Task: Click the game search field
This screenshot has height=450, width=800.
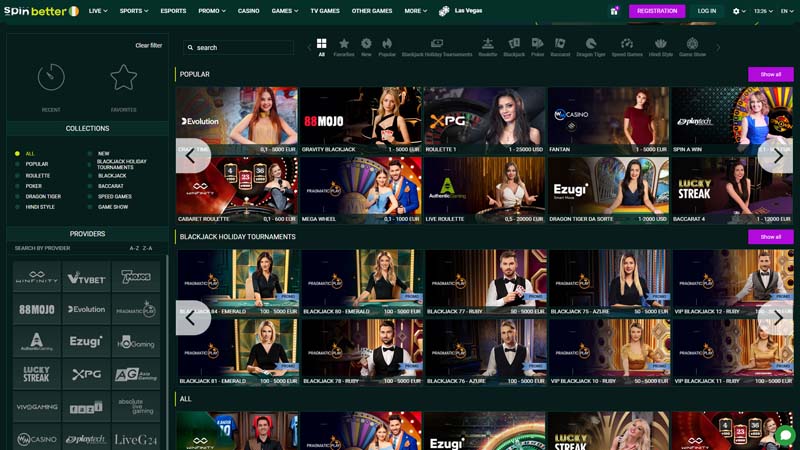Action: pyautogui.click(x=238, y=47)
